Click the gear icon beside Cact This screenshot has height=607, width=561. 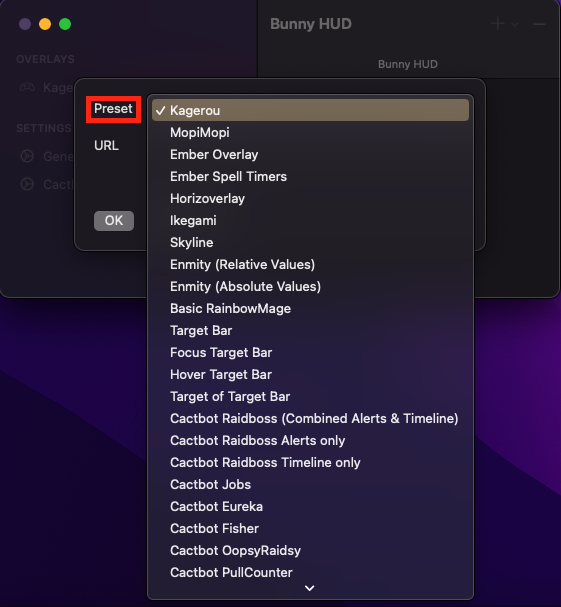coord(27,184)
